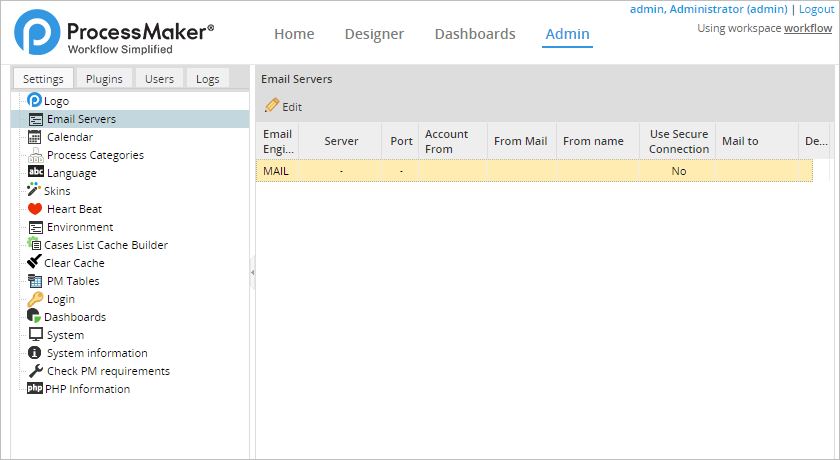Click the System information icon
The height and width of the screenshot is (460, 840).
click(x=35, y=353)
